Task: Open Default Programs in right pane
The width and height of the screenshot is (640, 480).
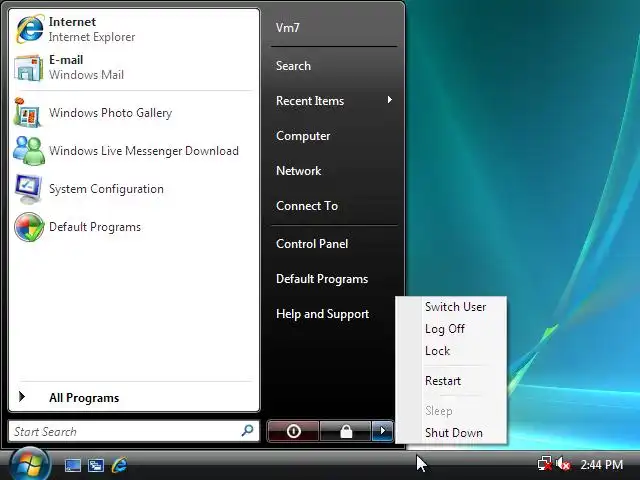Action: click(x=322, y=279)
